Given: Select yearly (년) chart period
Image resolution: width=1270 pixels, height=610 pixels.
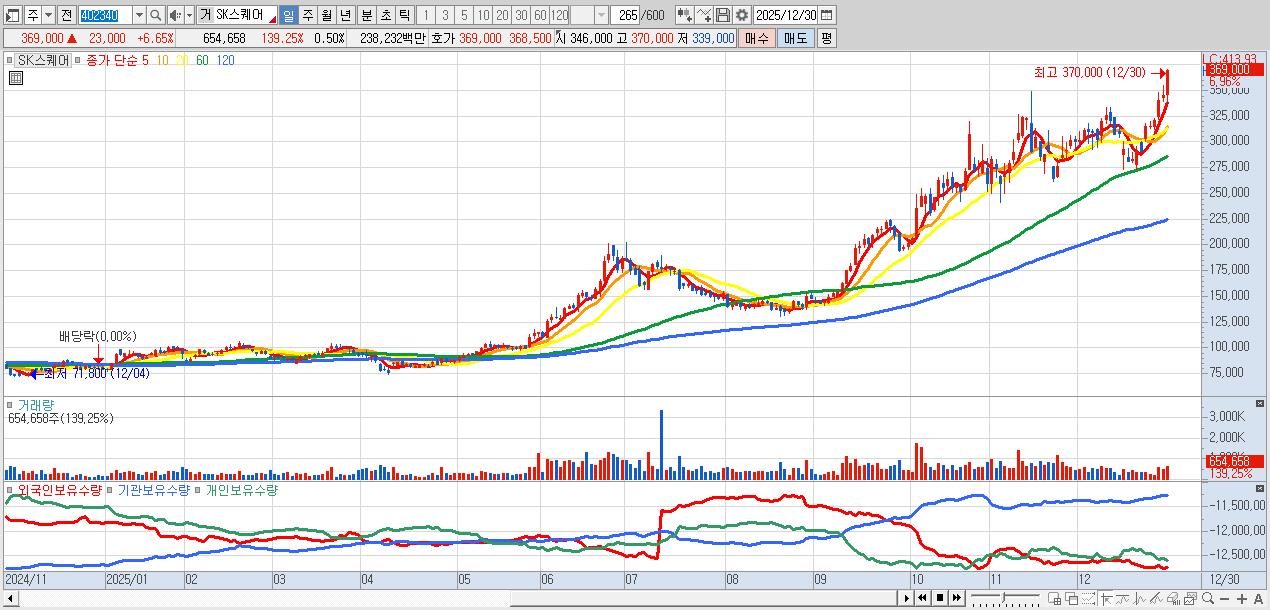Looking at the screenshot, I should 345,15.
